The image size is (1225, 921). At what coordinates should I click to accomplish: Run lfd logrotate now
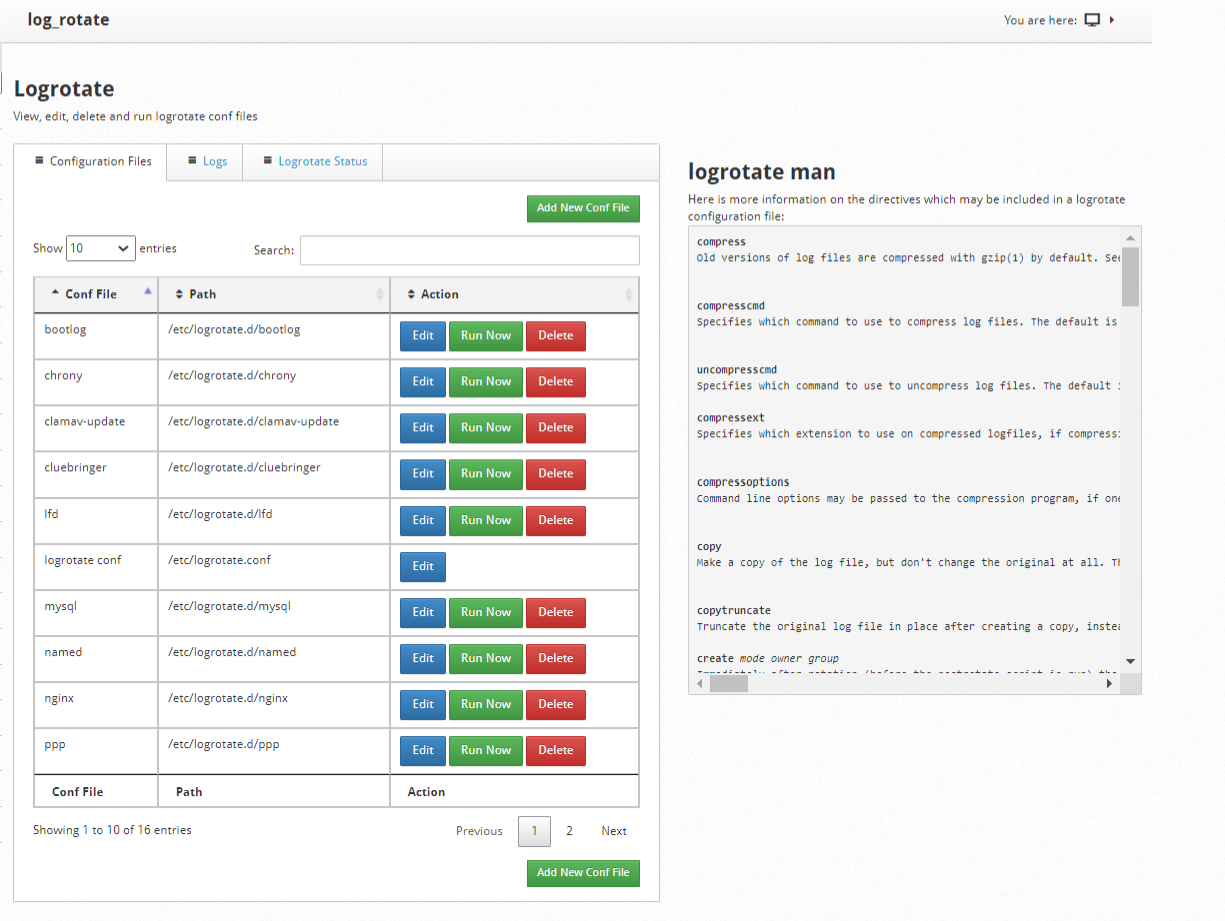[x=486, y=520]
